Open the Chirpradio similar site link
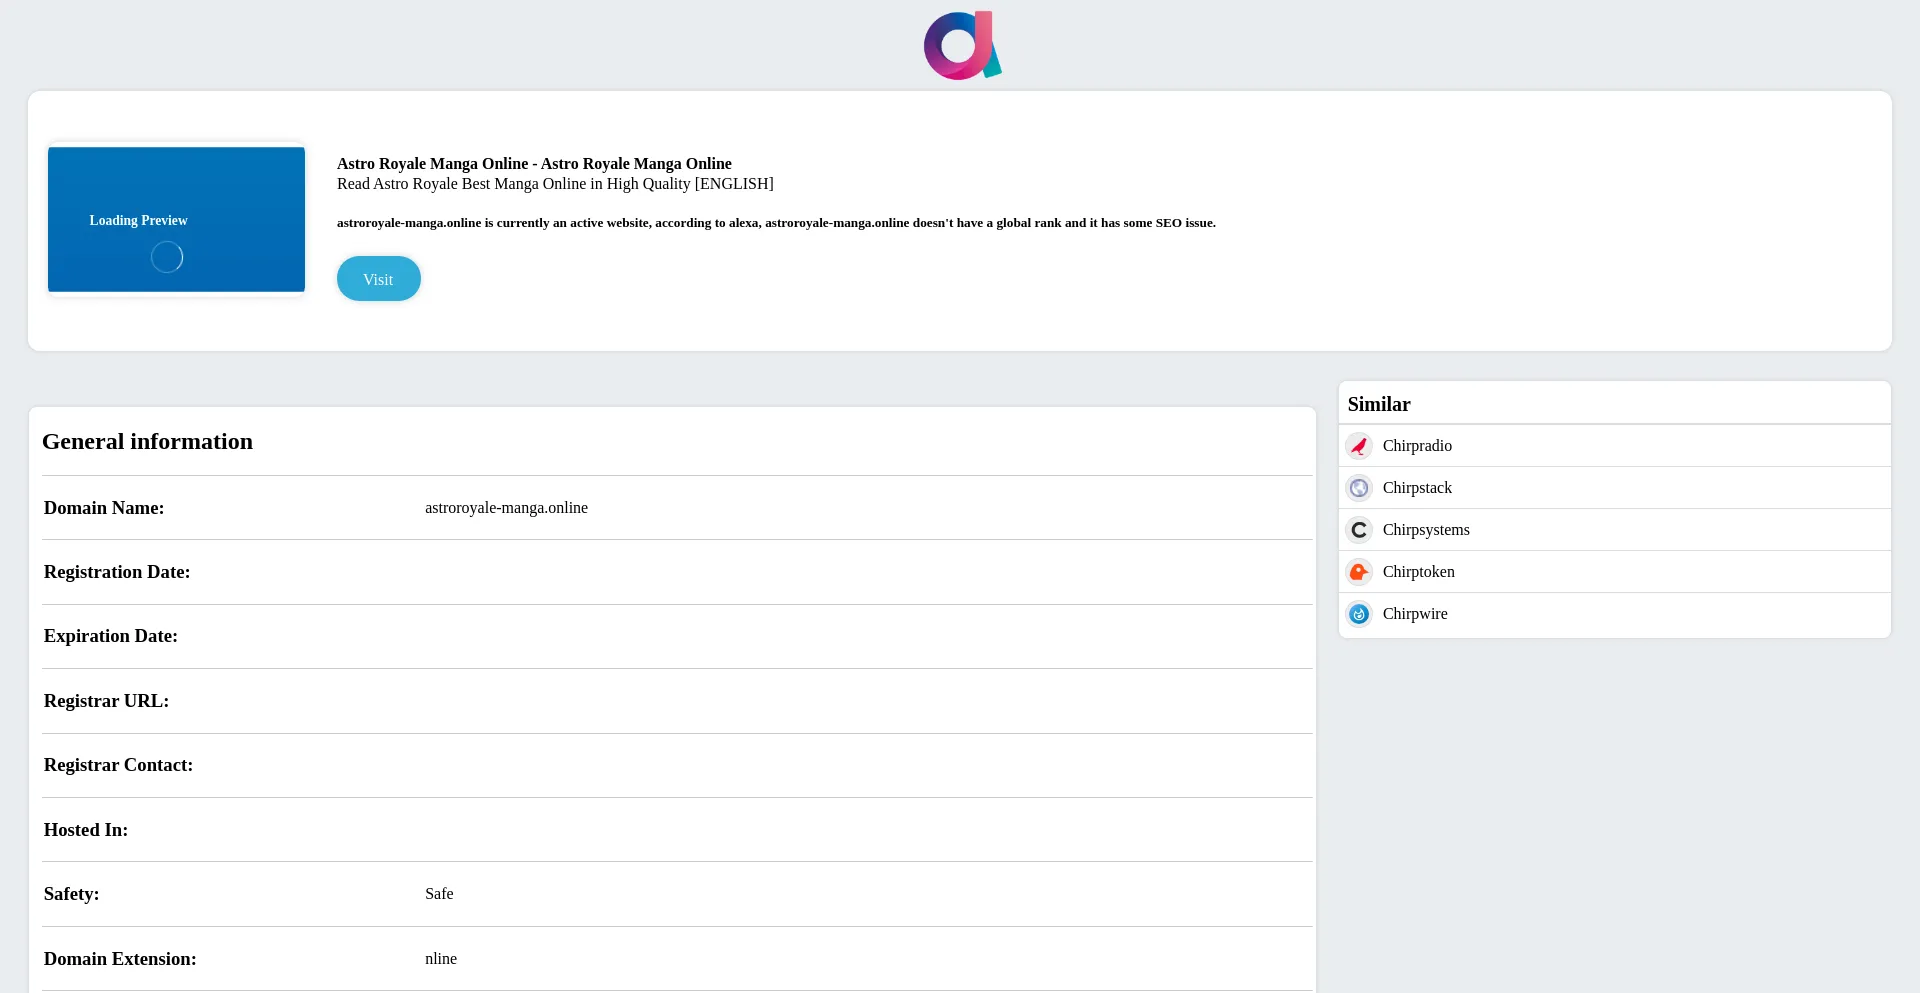The width and height of the screenshot is (1920, 993). [1417, 446]
